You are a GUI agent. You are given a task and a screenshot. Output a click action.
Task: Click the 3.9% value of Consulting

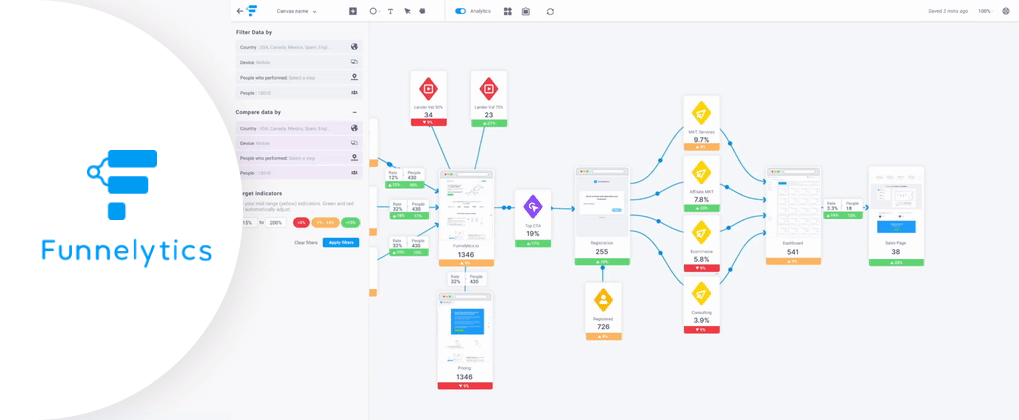pos(701,320)
